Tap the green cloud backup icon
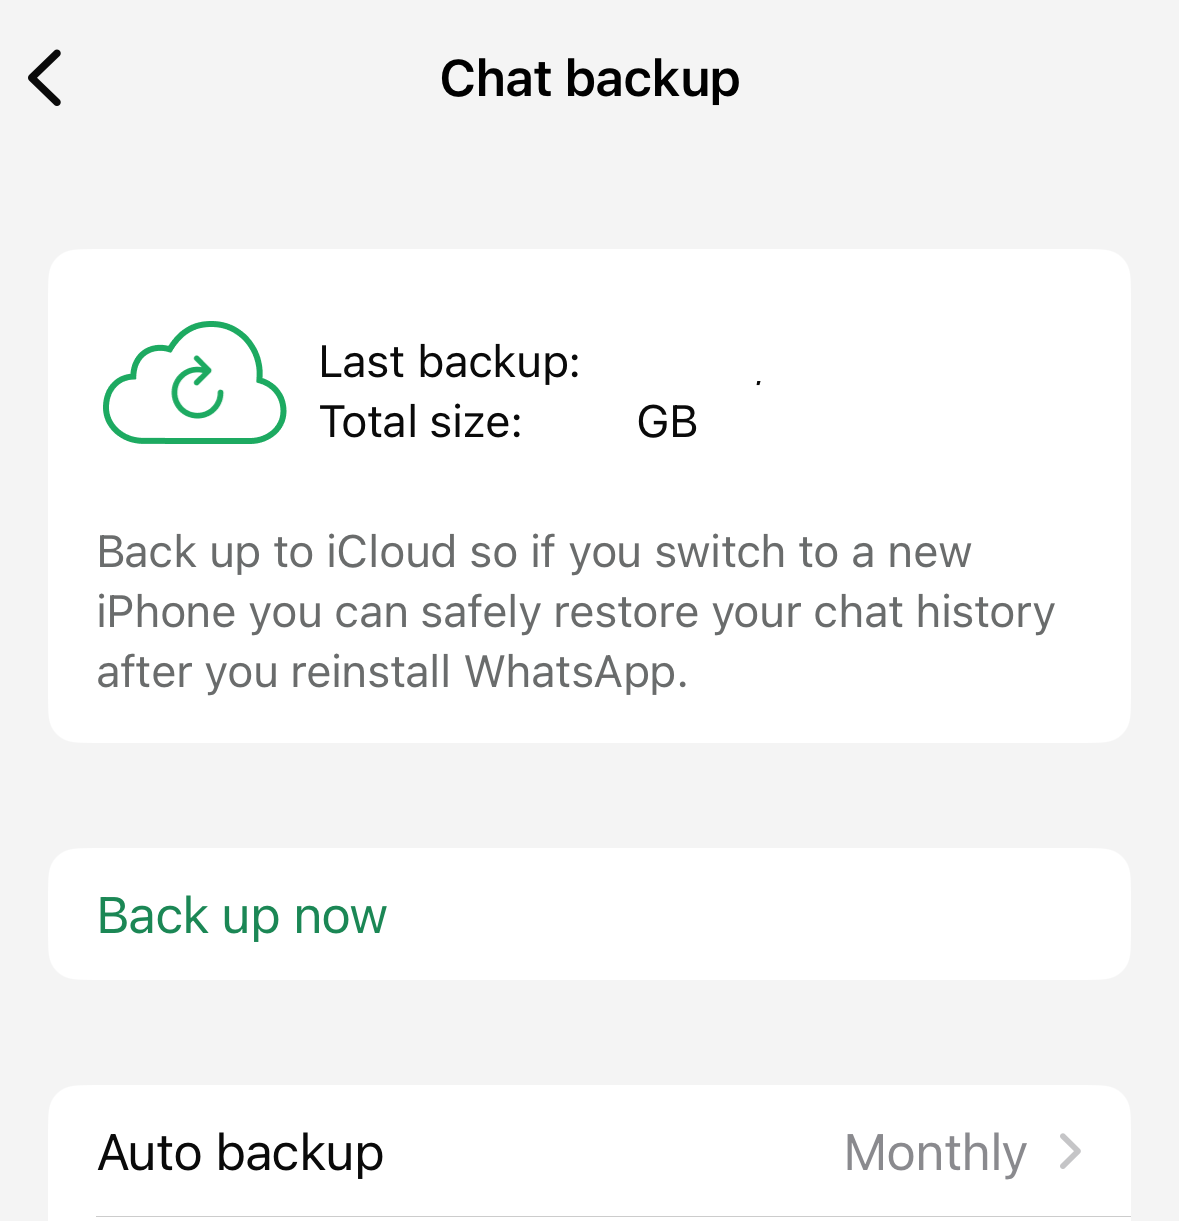This screenshot has height=1221, width=1179. (195, 383)
